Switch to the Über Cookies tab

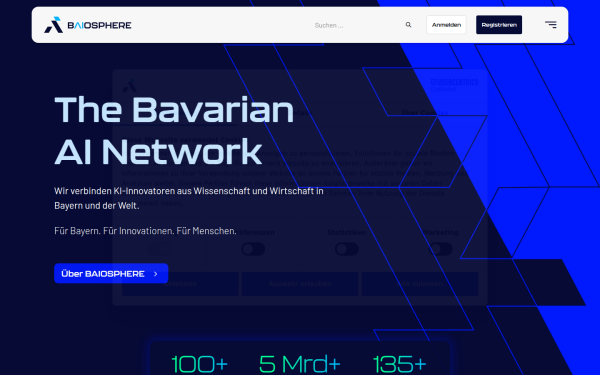424,113
